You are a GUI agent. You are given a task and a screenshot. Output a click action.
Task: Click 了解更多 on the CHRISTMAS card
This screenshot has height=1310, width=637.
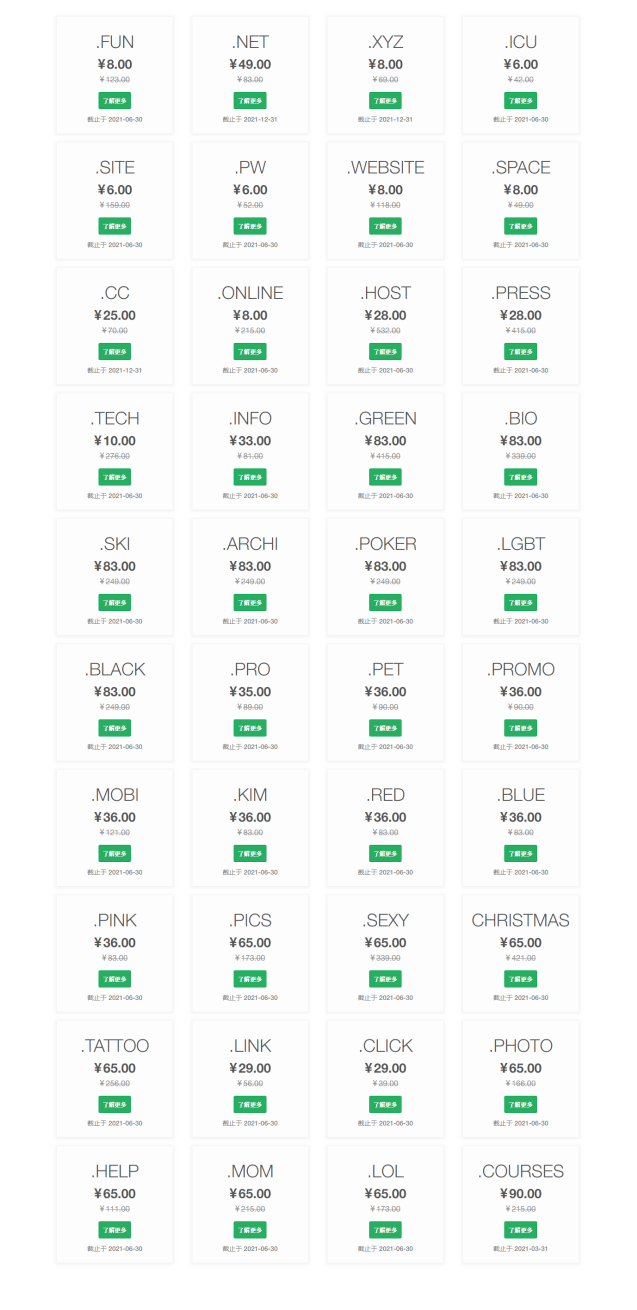[x=520, y=979]
